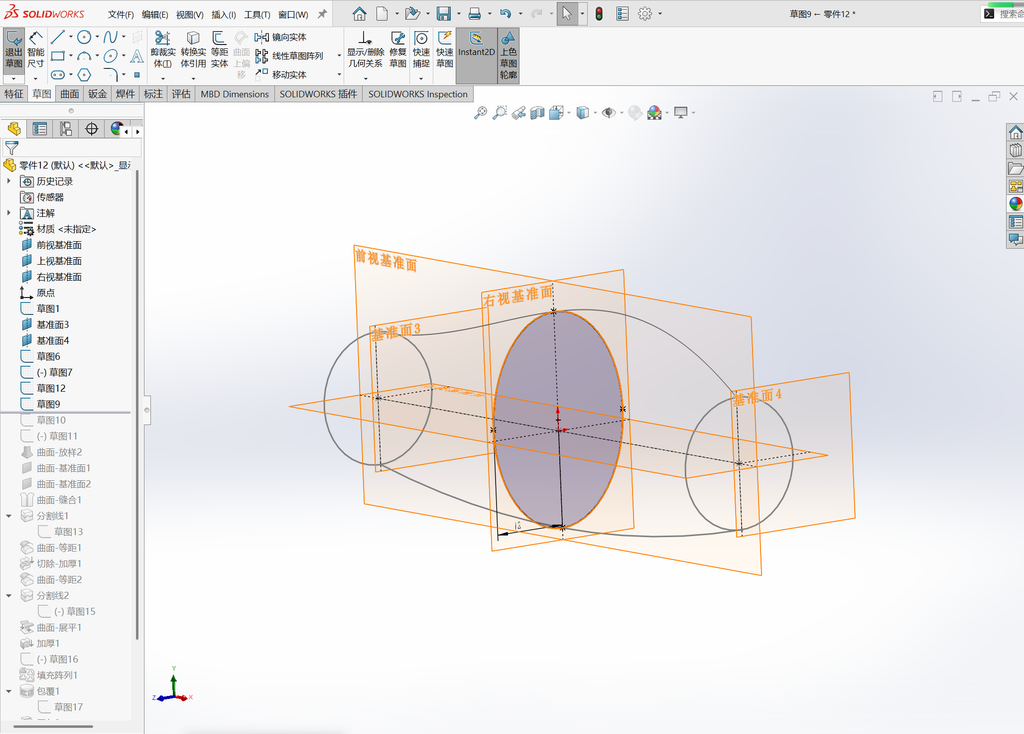1024x734 pixels.
Task: Select the Ellipse sketch tool
Action: coord(110,56)
